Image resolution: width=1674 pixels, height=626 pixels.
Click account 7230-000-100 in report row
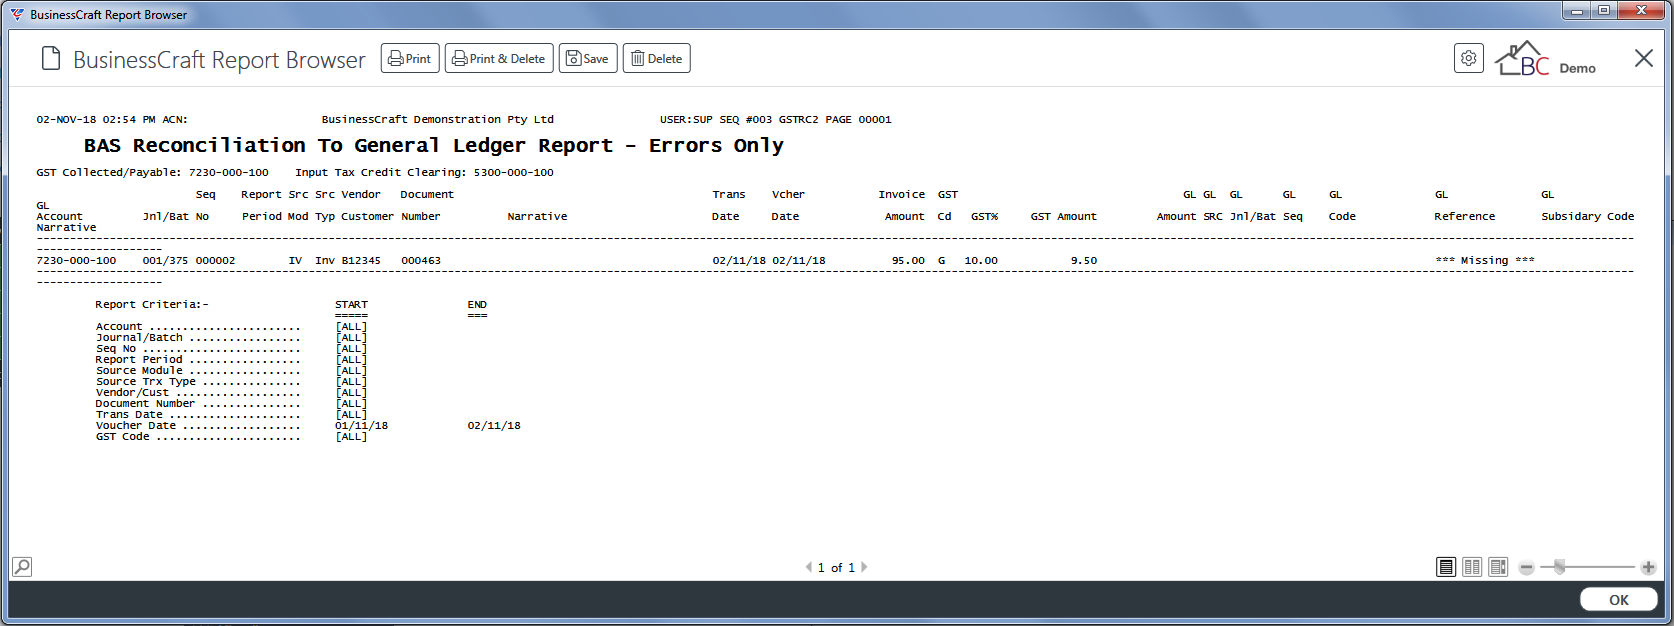point(76,261)
